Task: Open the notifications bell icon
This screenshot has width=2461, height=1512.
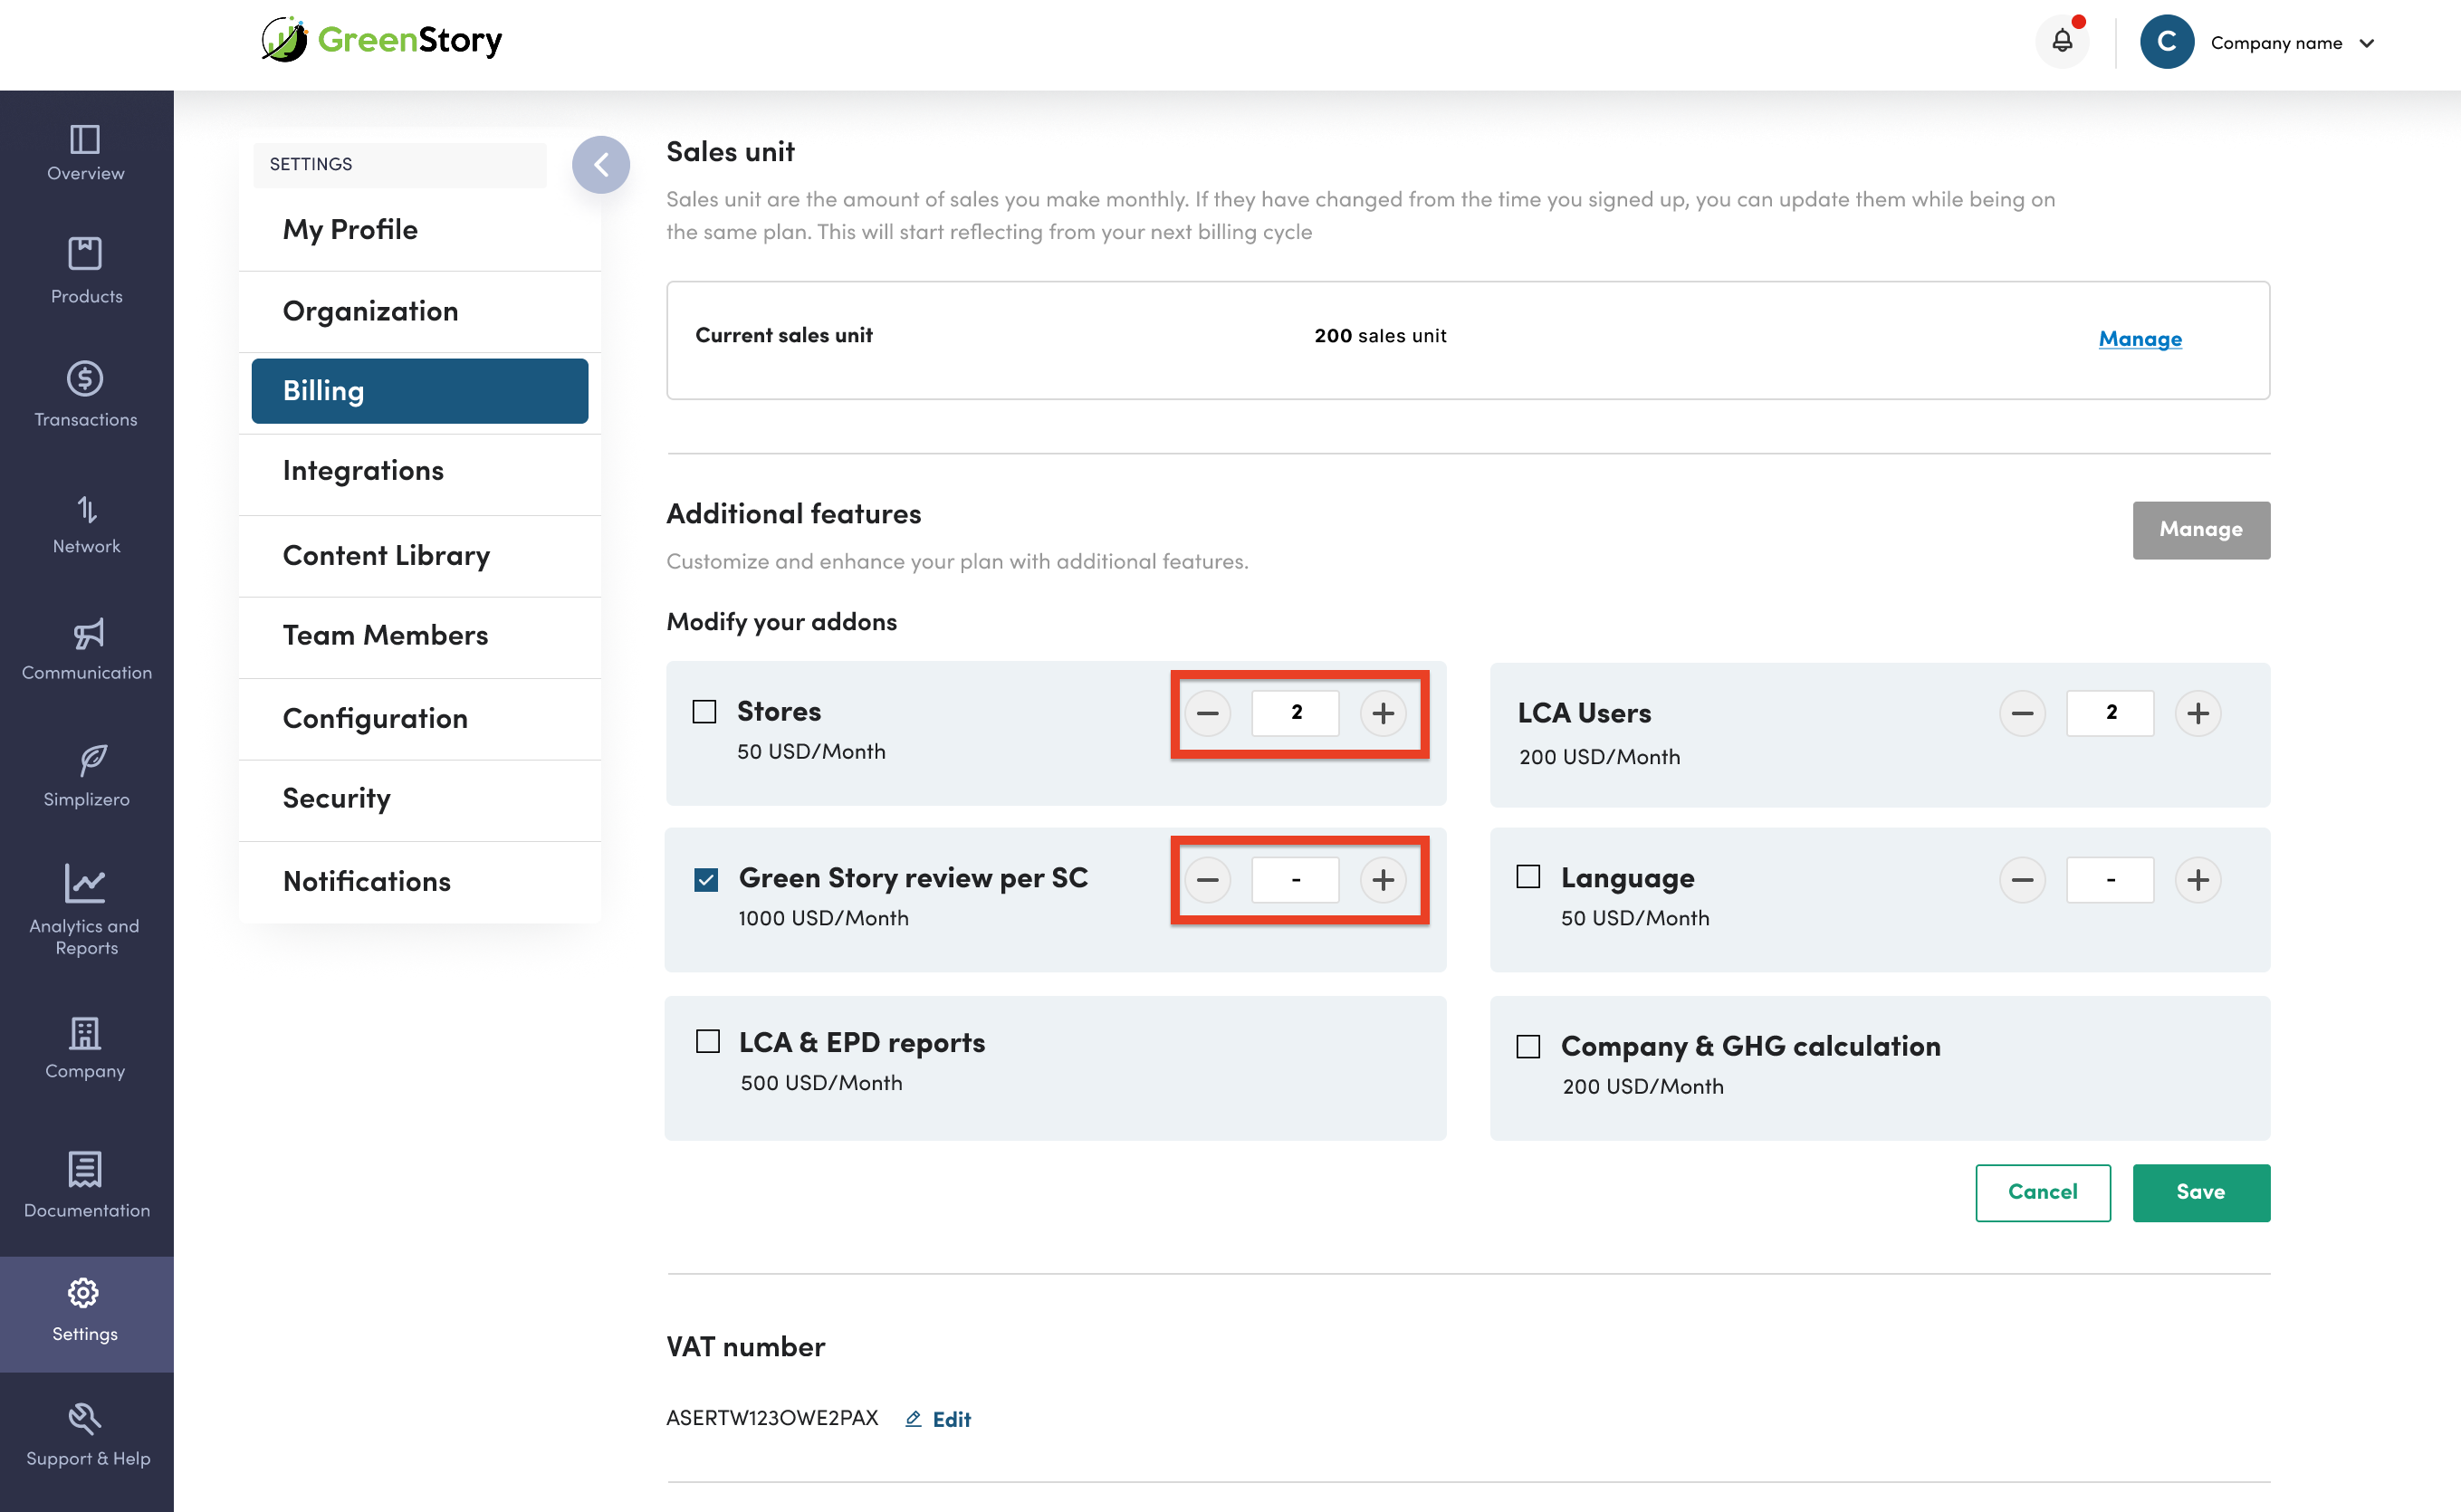Action: point(2062,42)
